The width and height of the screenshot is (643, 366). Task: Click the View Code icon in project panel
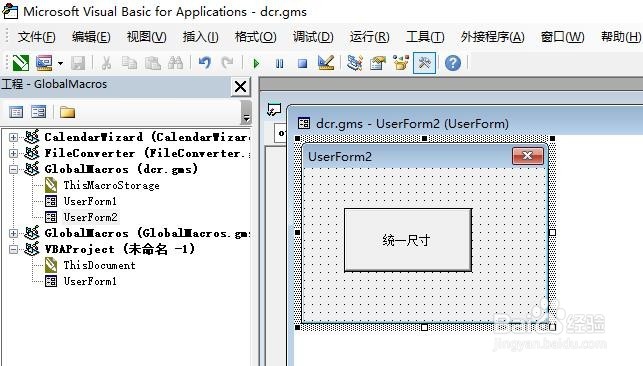[16, 112]
